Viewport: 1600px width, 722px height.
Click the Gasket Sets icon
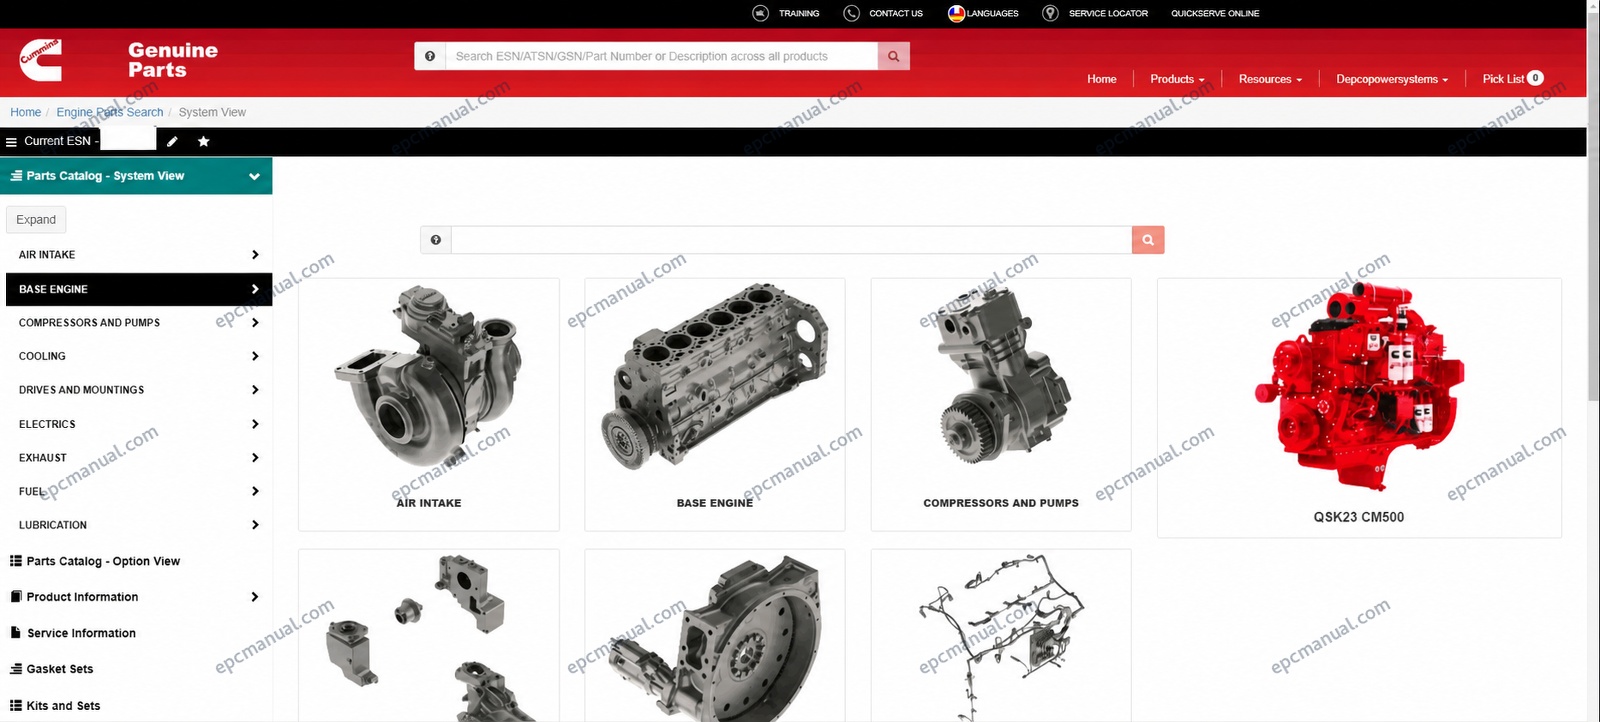click(x=16, y=669)
